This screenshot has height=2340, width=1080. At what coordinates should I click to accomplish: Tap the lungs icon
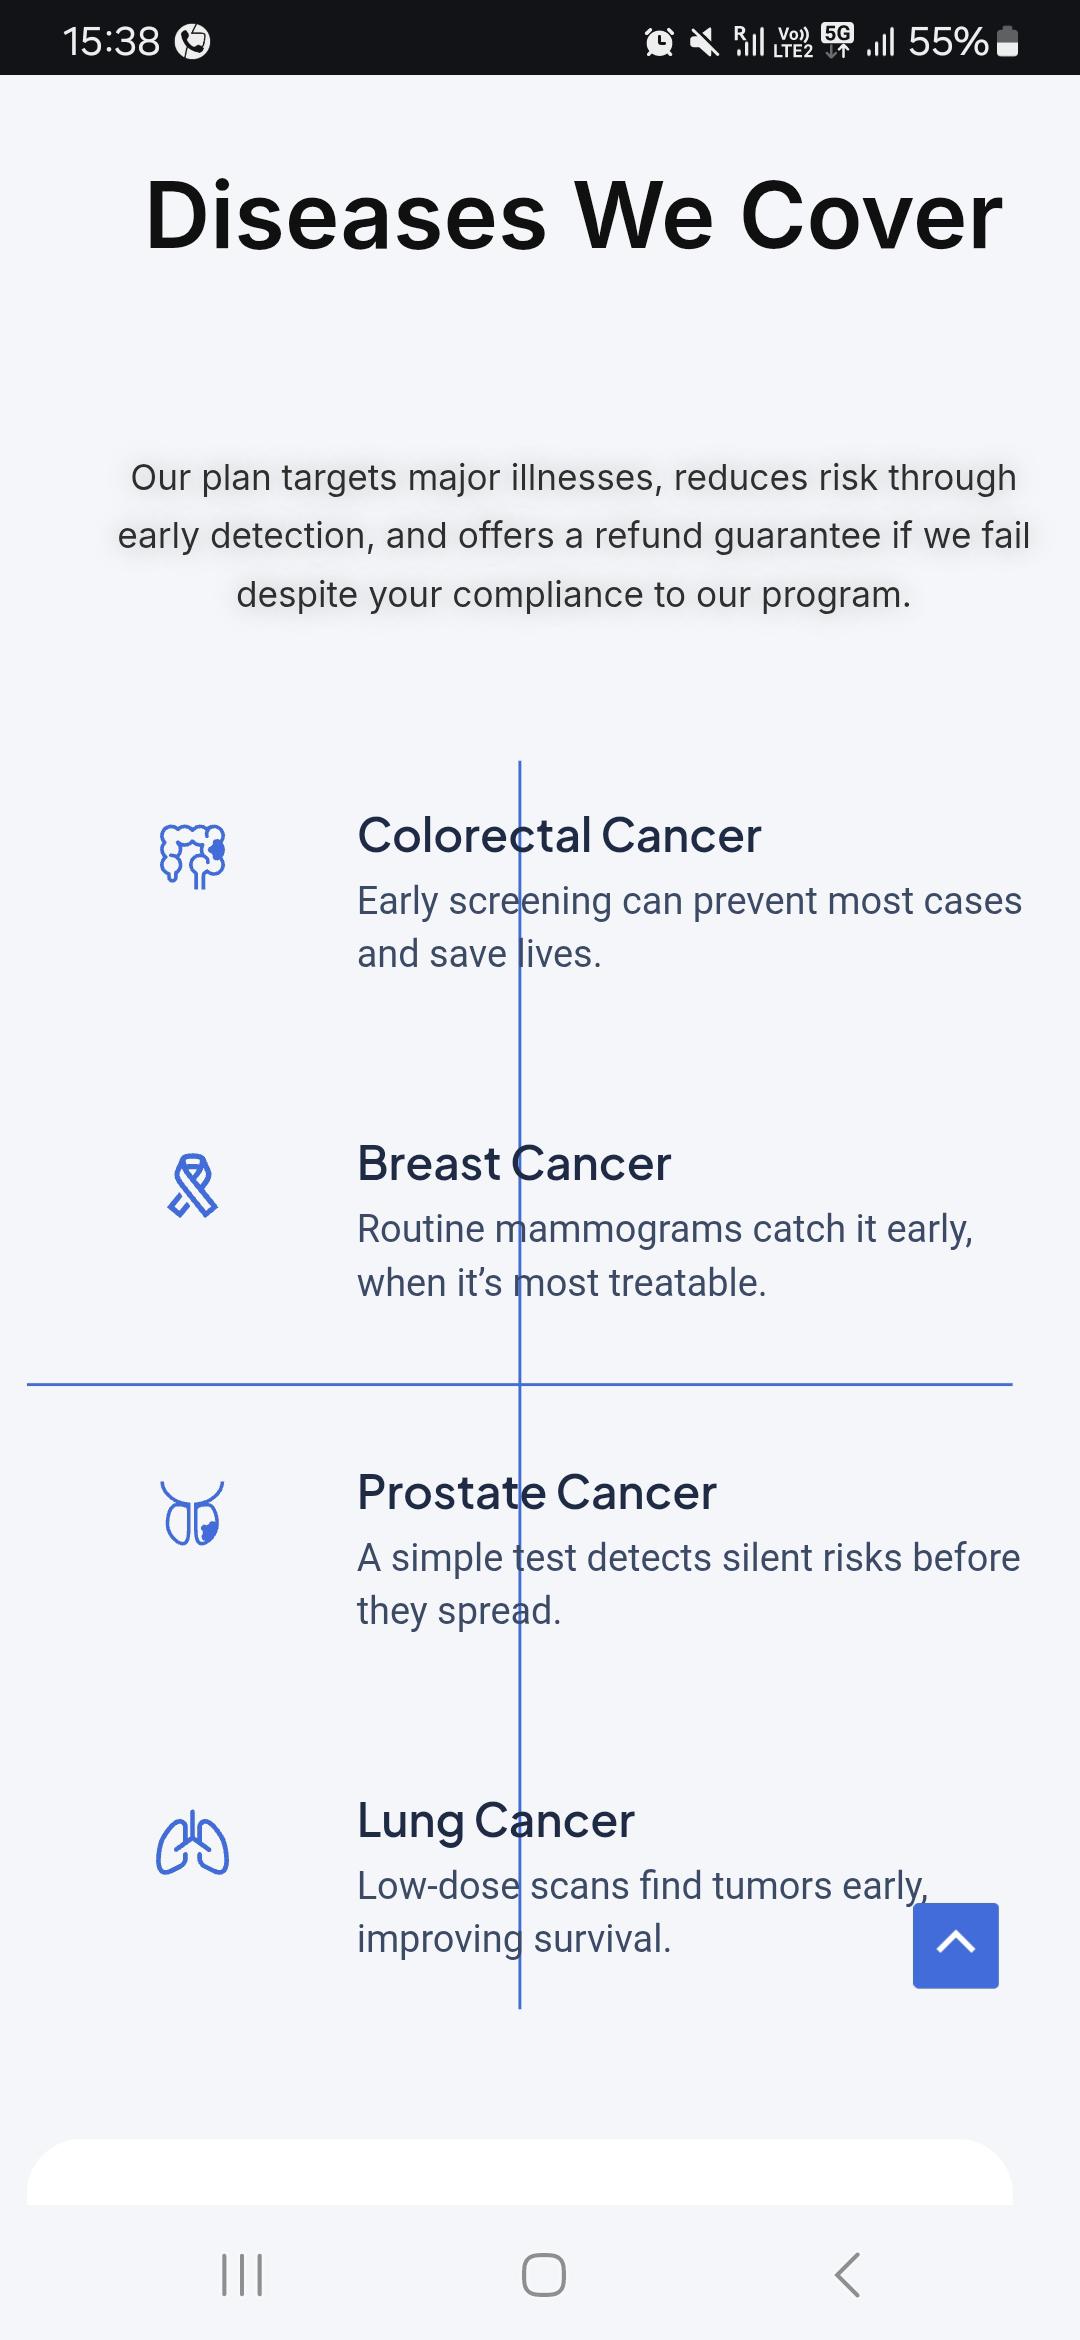pyautogui.click(x=193, y=1842)
